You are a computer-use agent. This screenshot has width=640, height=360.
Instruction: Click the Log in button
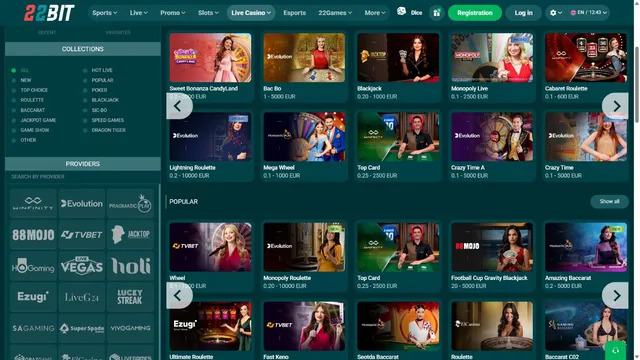point(523,13)
